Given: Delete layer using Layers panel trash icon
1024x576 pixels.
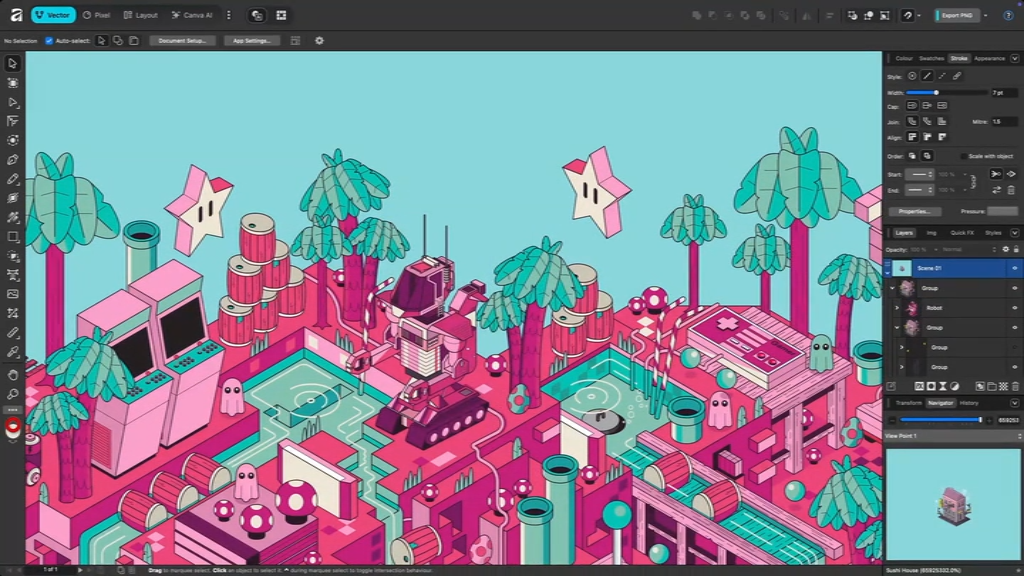Looking at the screenshot, I should coord(1015,387).
